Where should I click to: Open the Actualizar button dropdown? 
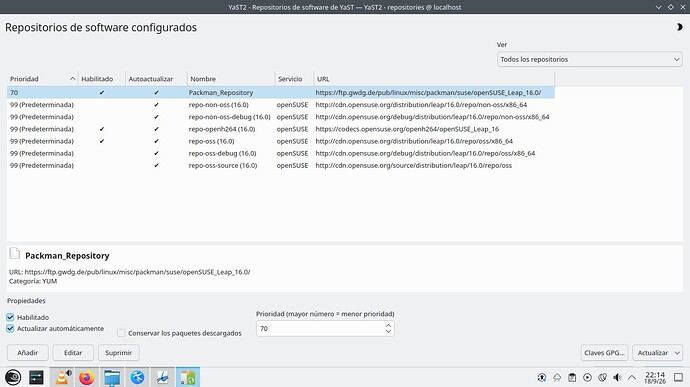click(x=677, y=353)
